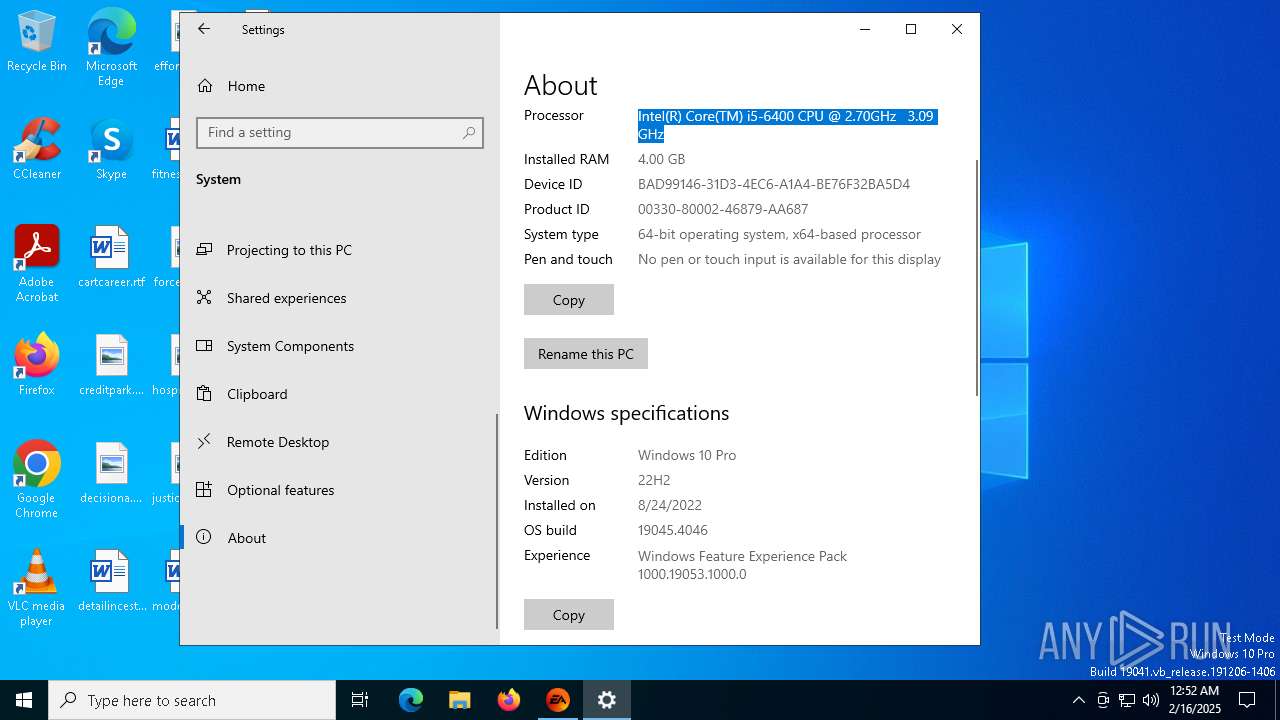
Task: Click Rename this PC button
Action: click(586, 354)
